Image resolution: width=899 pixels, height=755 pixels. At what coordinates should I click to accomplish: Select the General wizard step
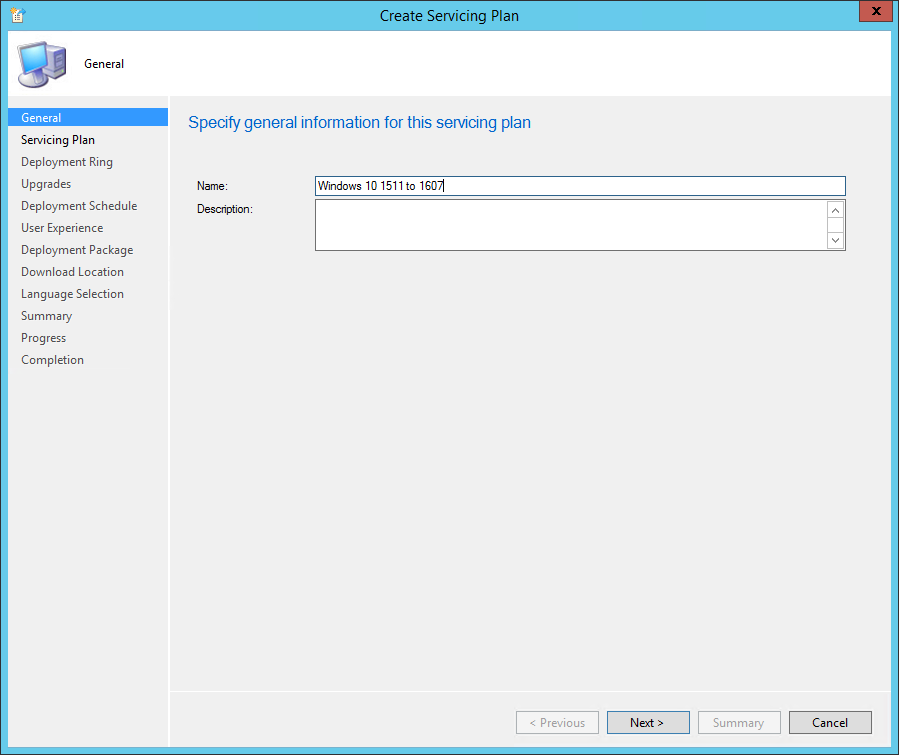coord(88,118)
